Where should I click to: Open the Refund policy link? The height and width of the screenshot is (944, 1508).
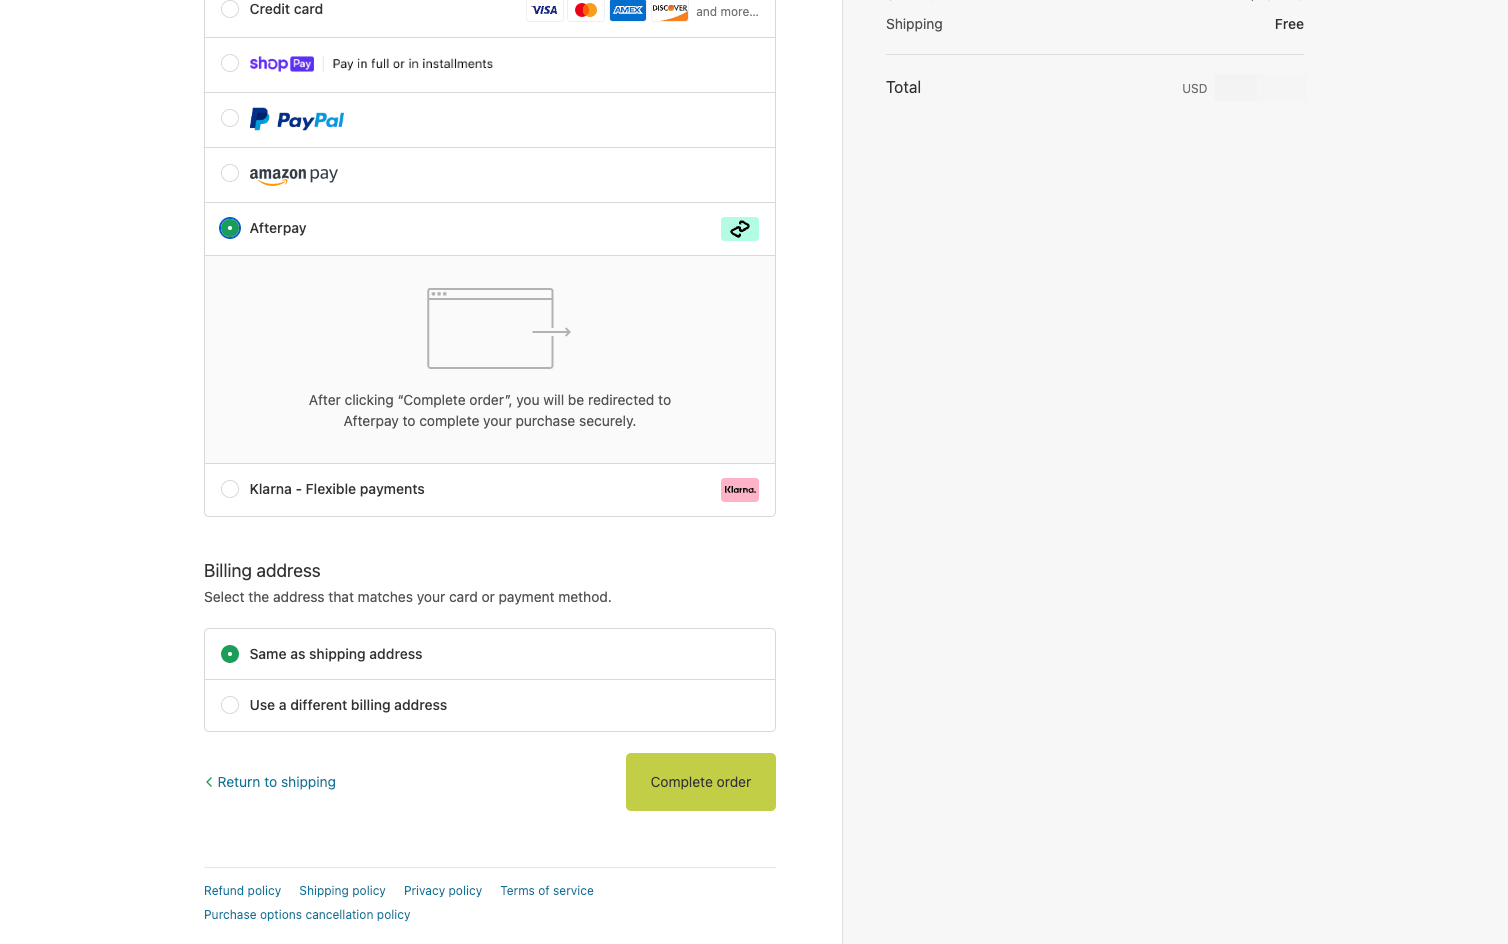242,891
